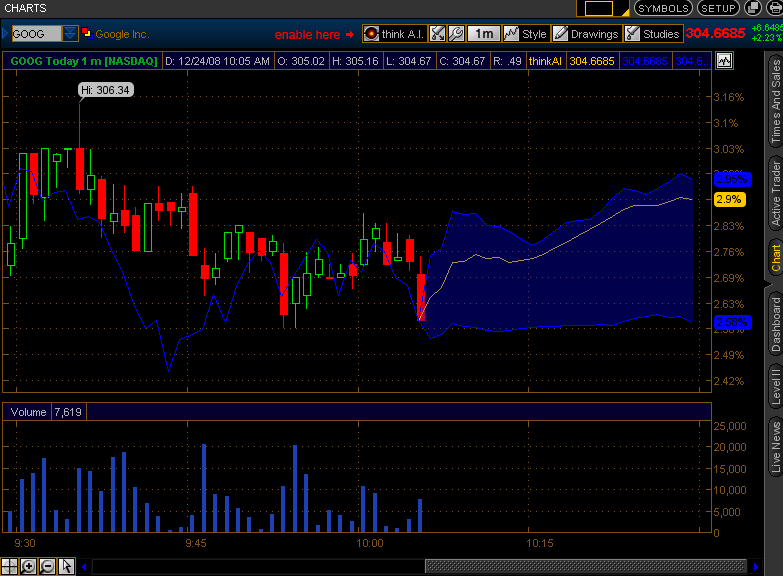
Task: Click the D: 12/24/08 10:05 AM date cell
Action: (217, 61)
